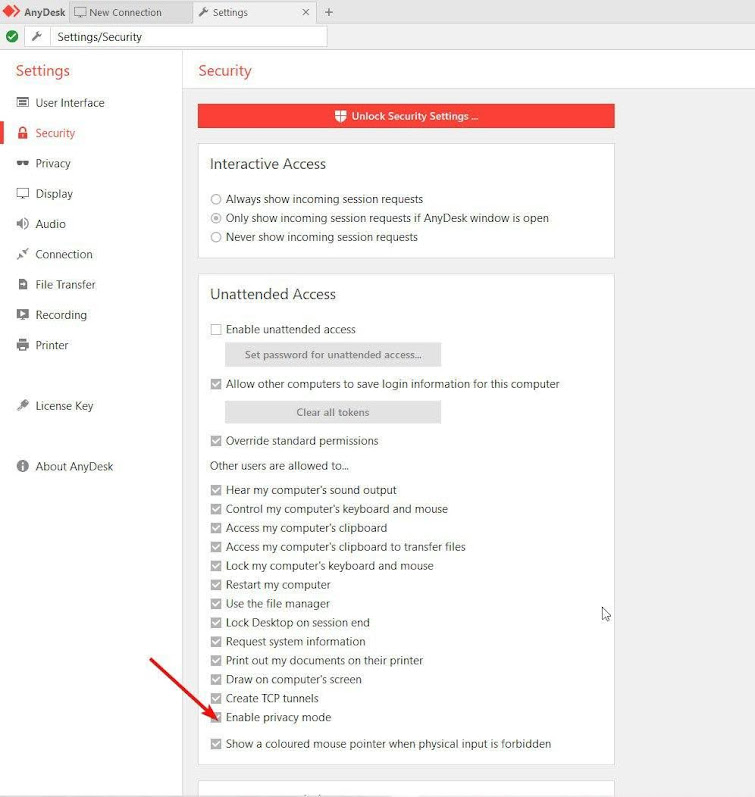Open the License Key page
755x797 pixels.
[x=64, y=406]
